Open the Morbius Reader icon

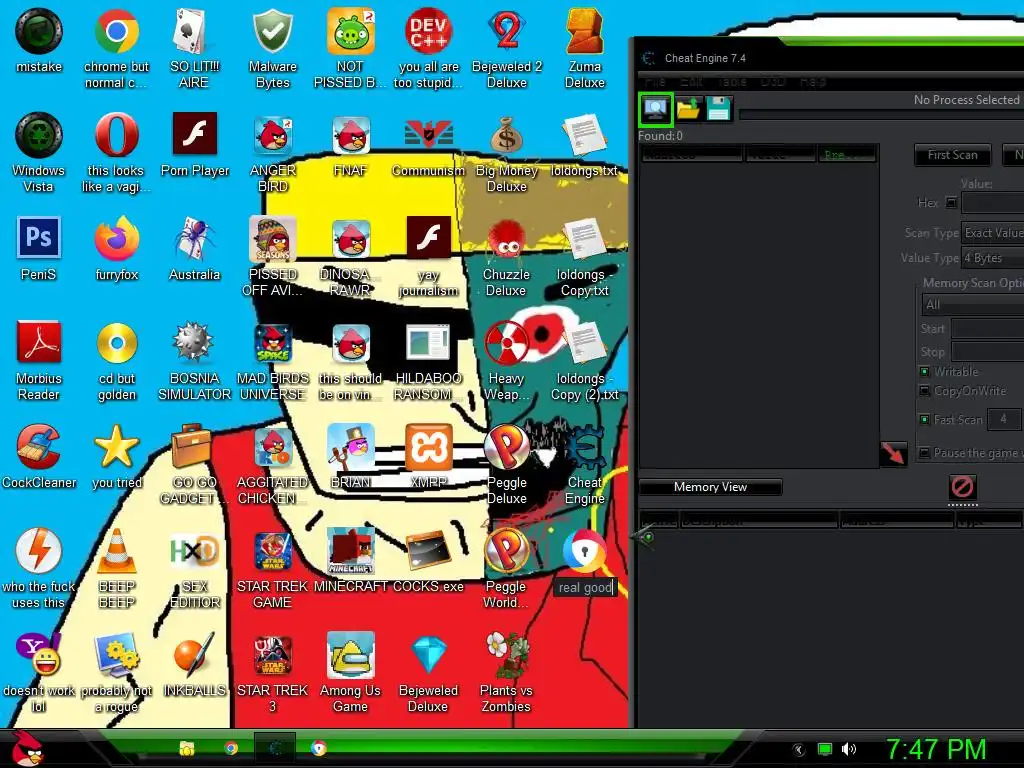point(39,343)
